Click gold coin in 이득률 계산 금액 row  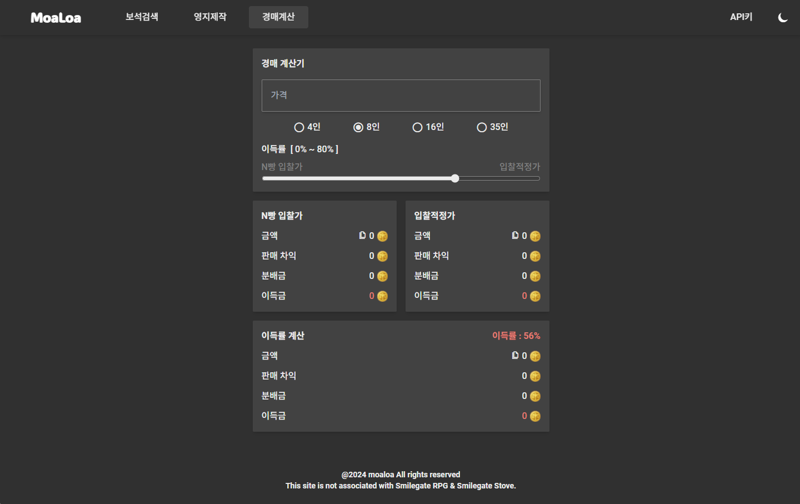pos(535,356)
